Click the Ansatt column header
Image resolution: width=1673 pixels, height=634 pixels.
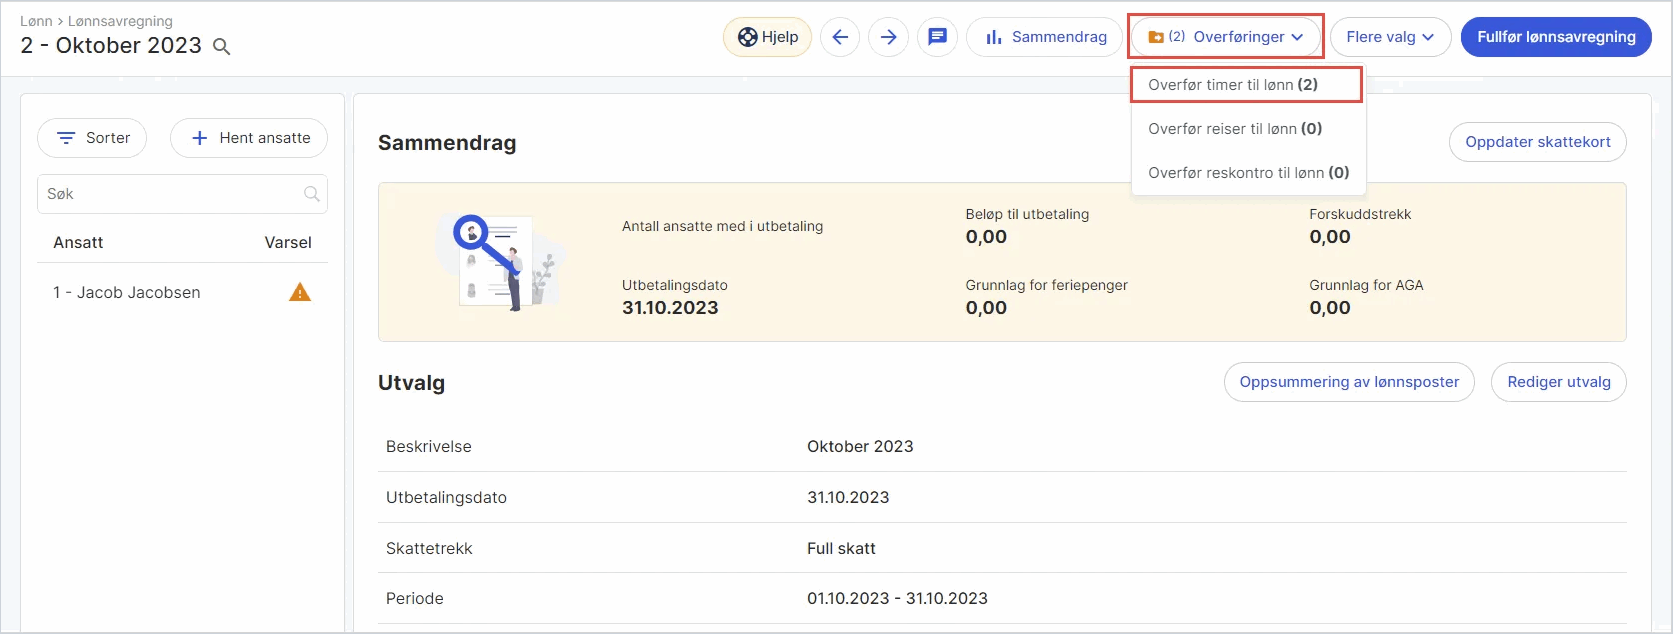click(78, 242)
